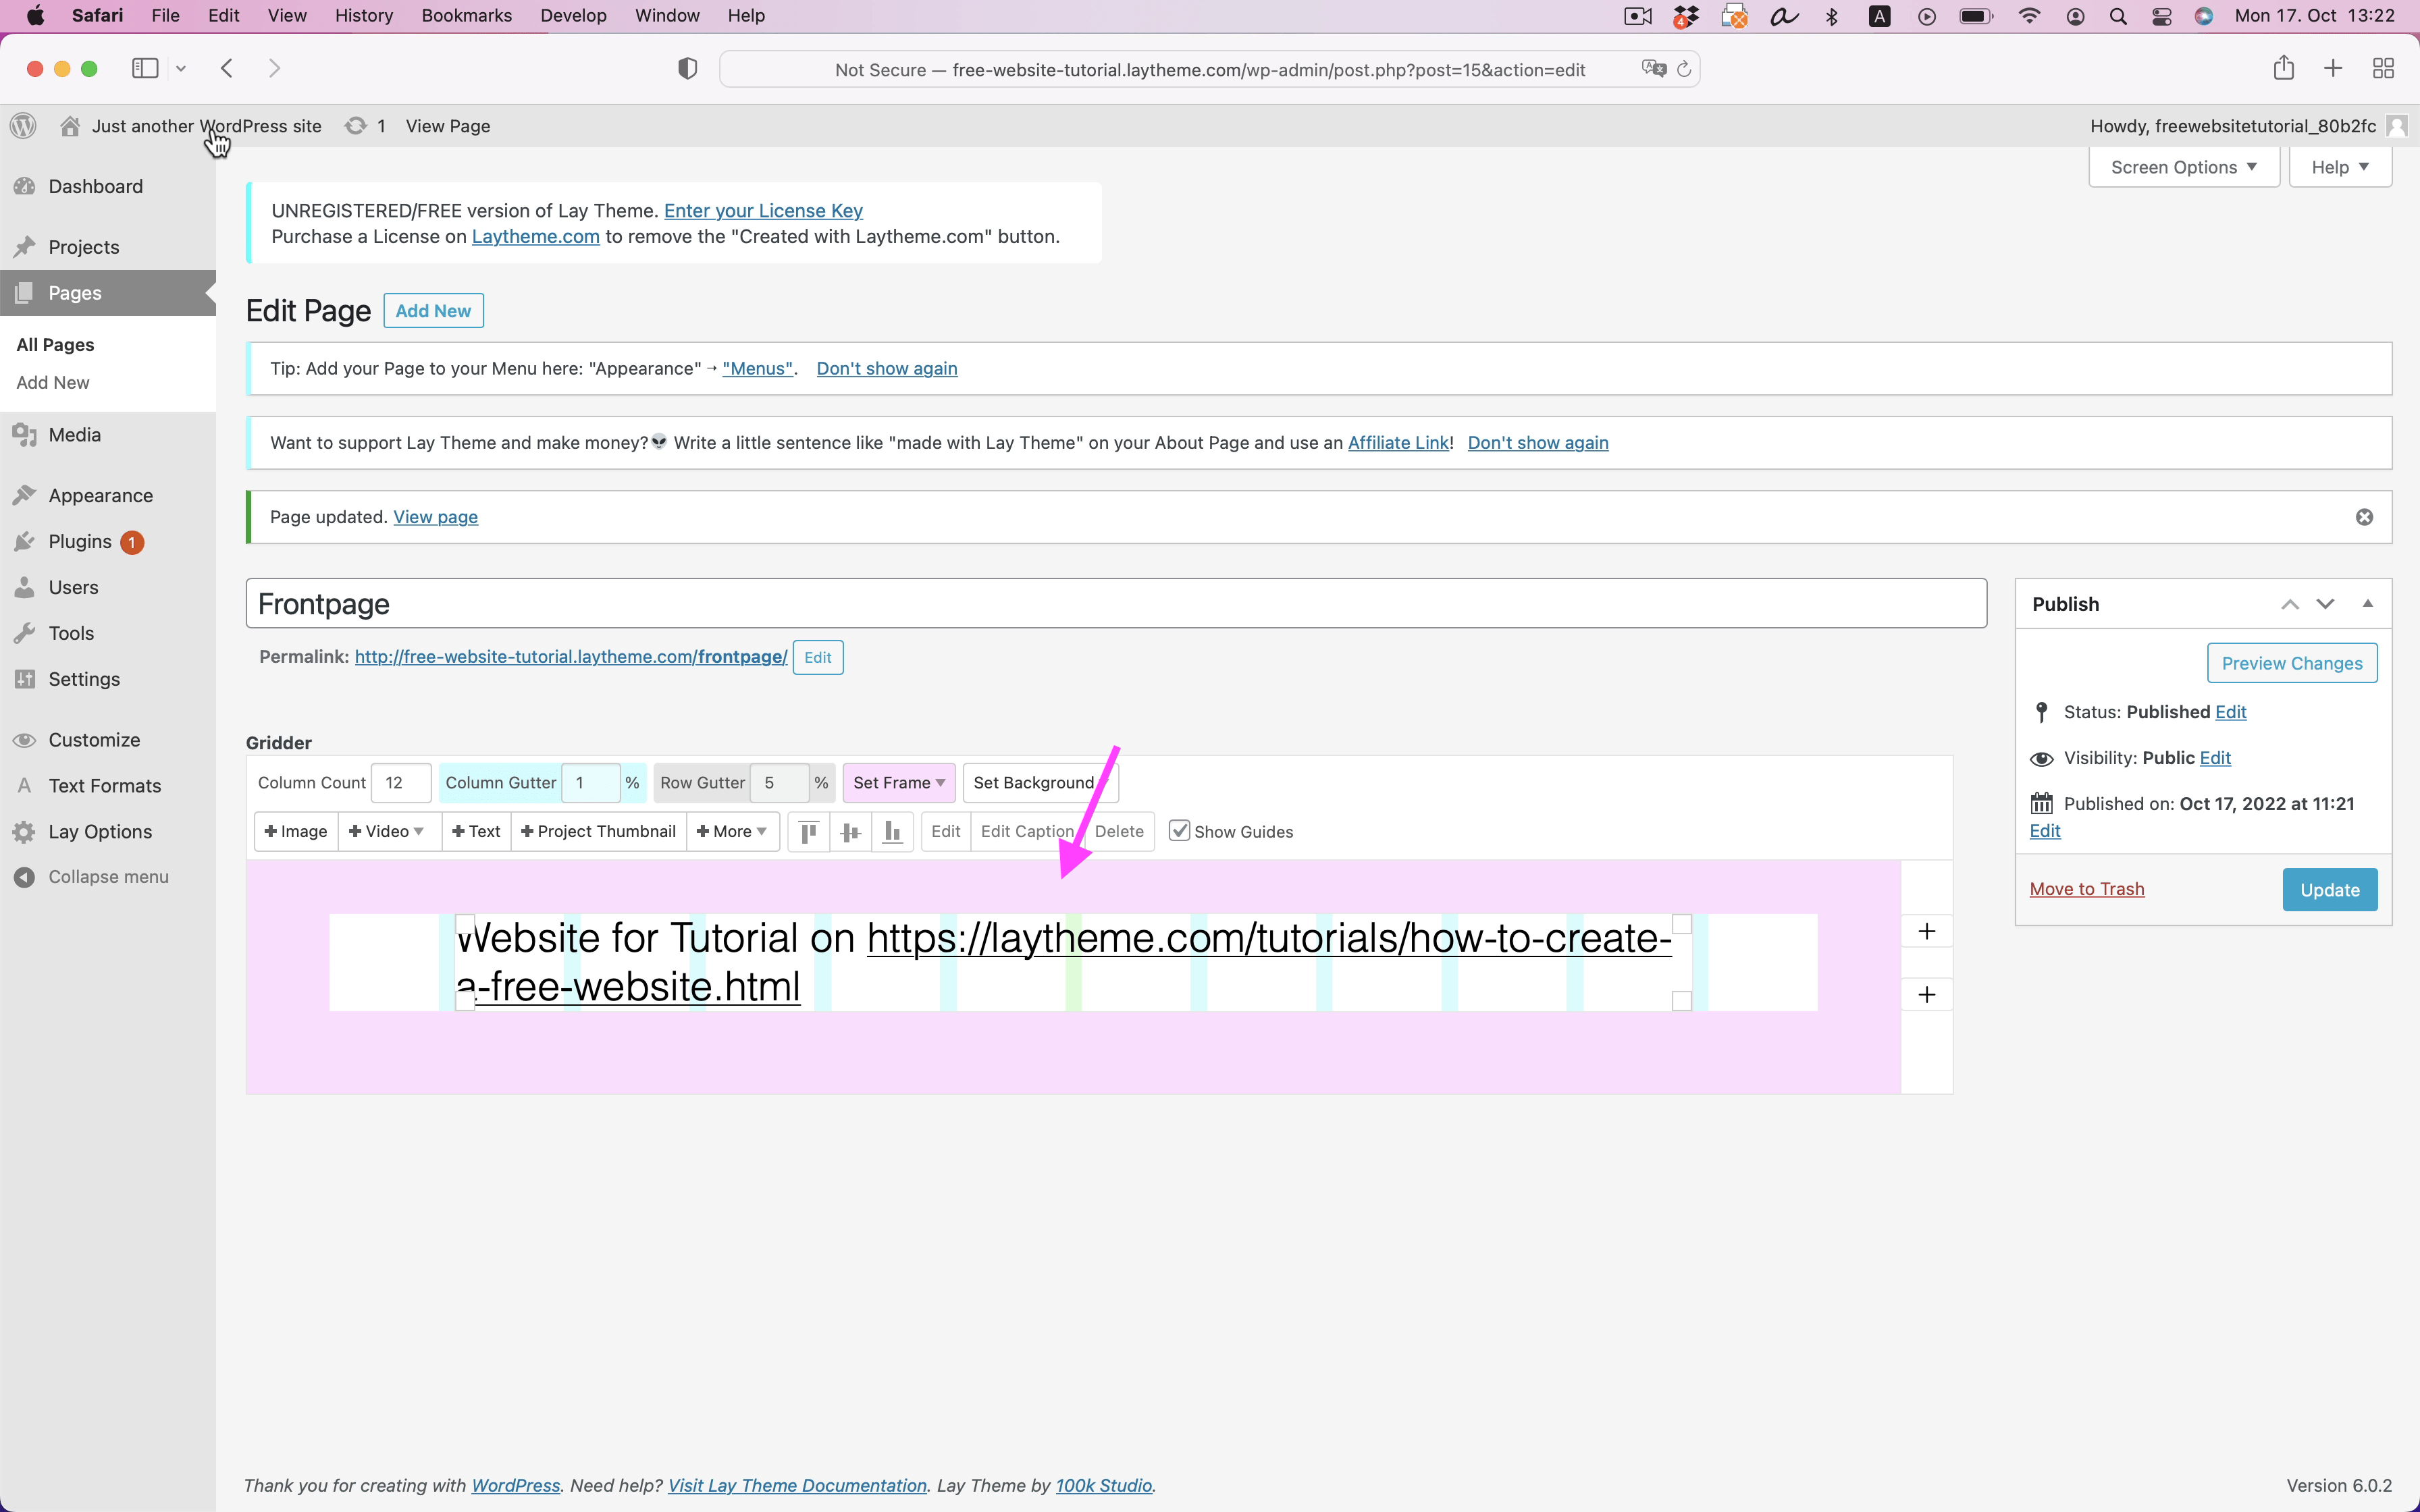Click the translate icon in address bar
The height and width of the screenshot is (1512, 2420).
click(1654, 69)
